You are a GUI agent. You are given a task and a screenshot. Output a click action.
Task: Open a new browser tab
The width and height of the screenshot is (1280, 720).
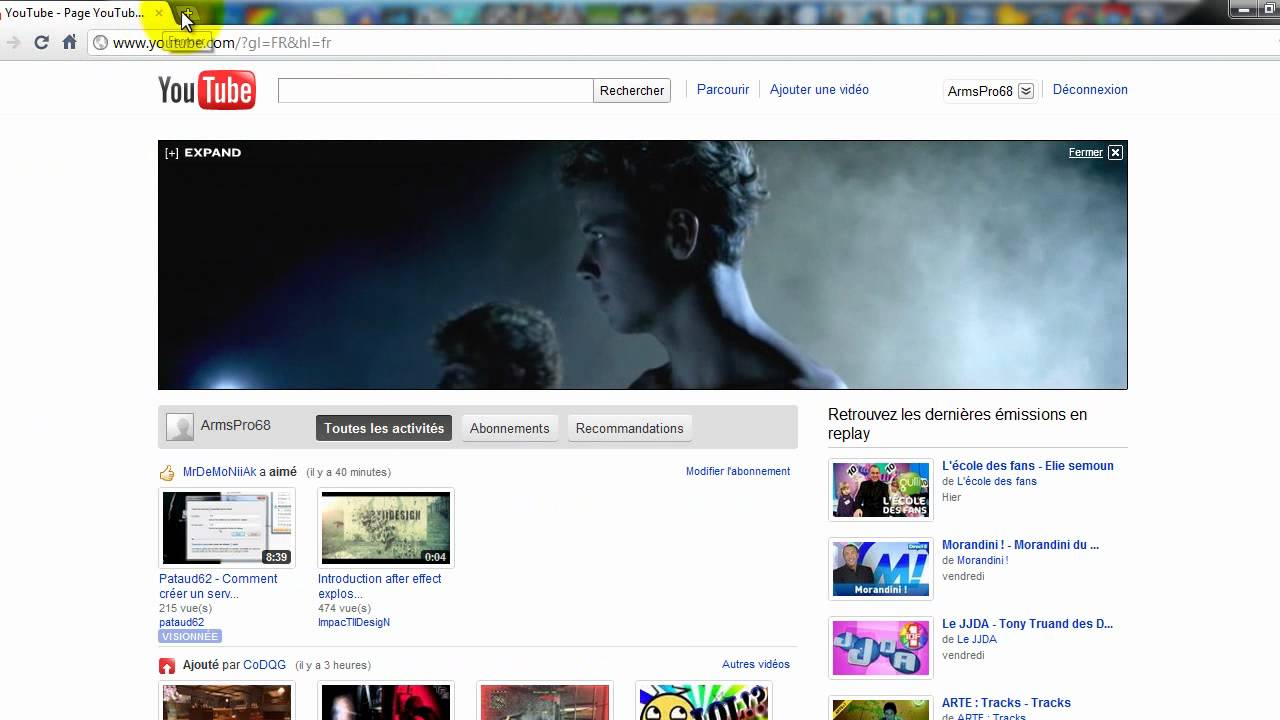pyautogui.click(x=187, y=14)
